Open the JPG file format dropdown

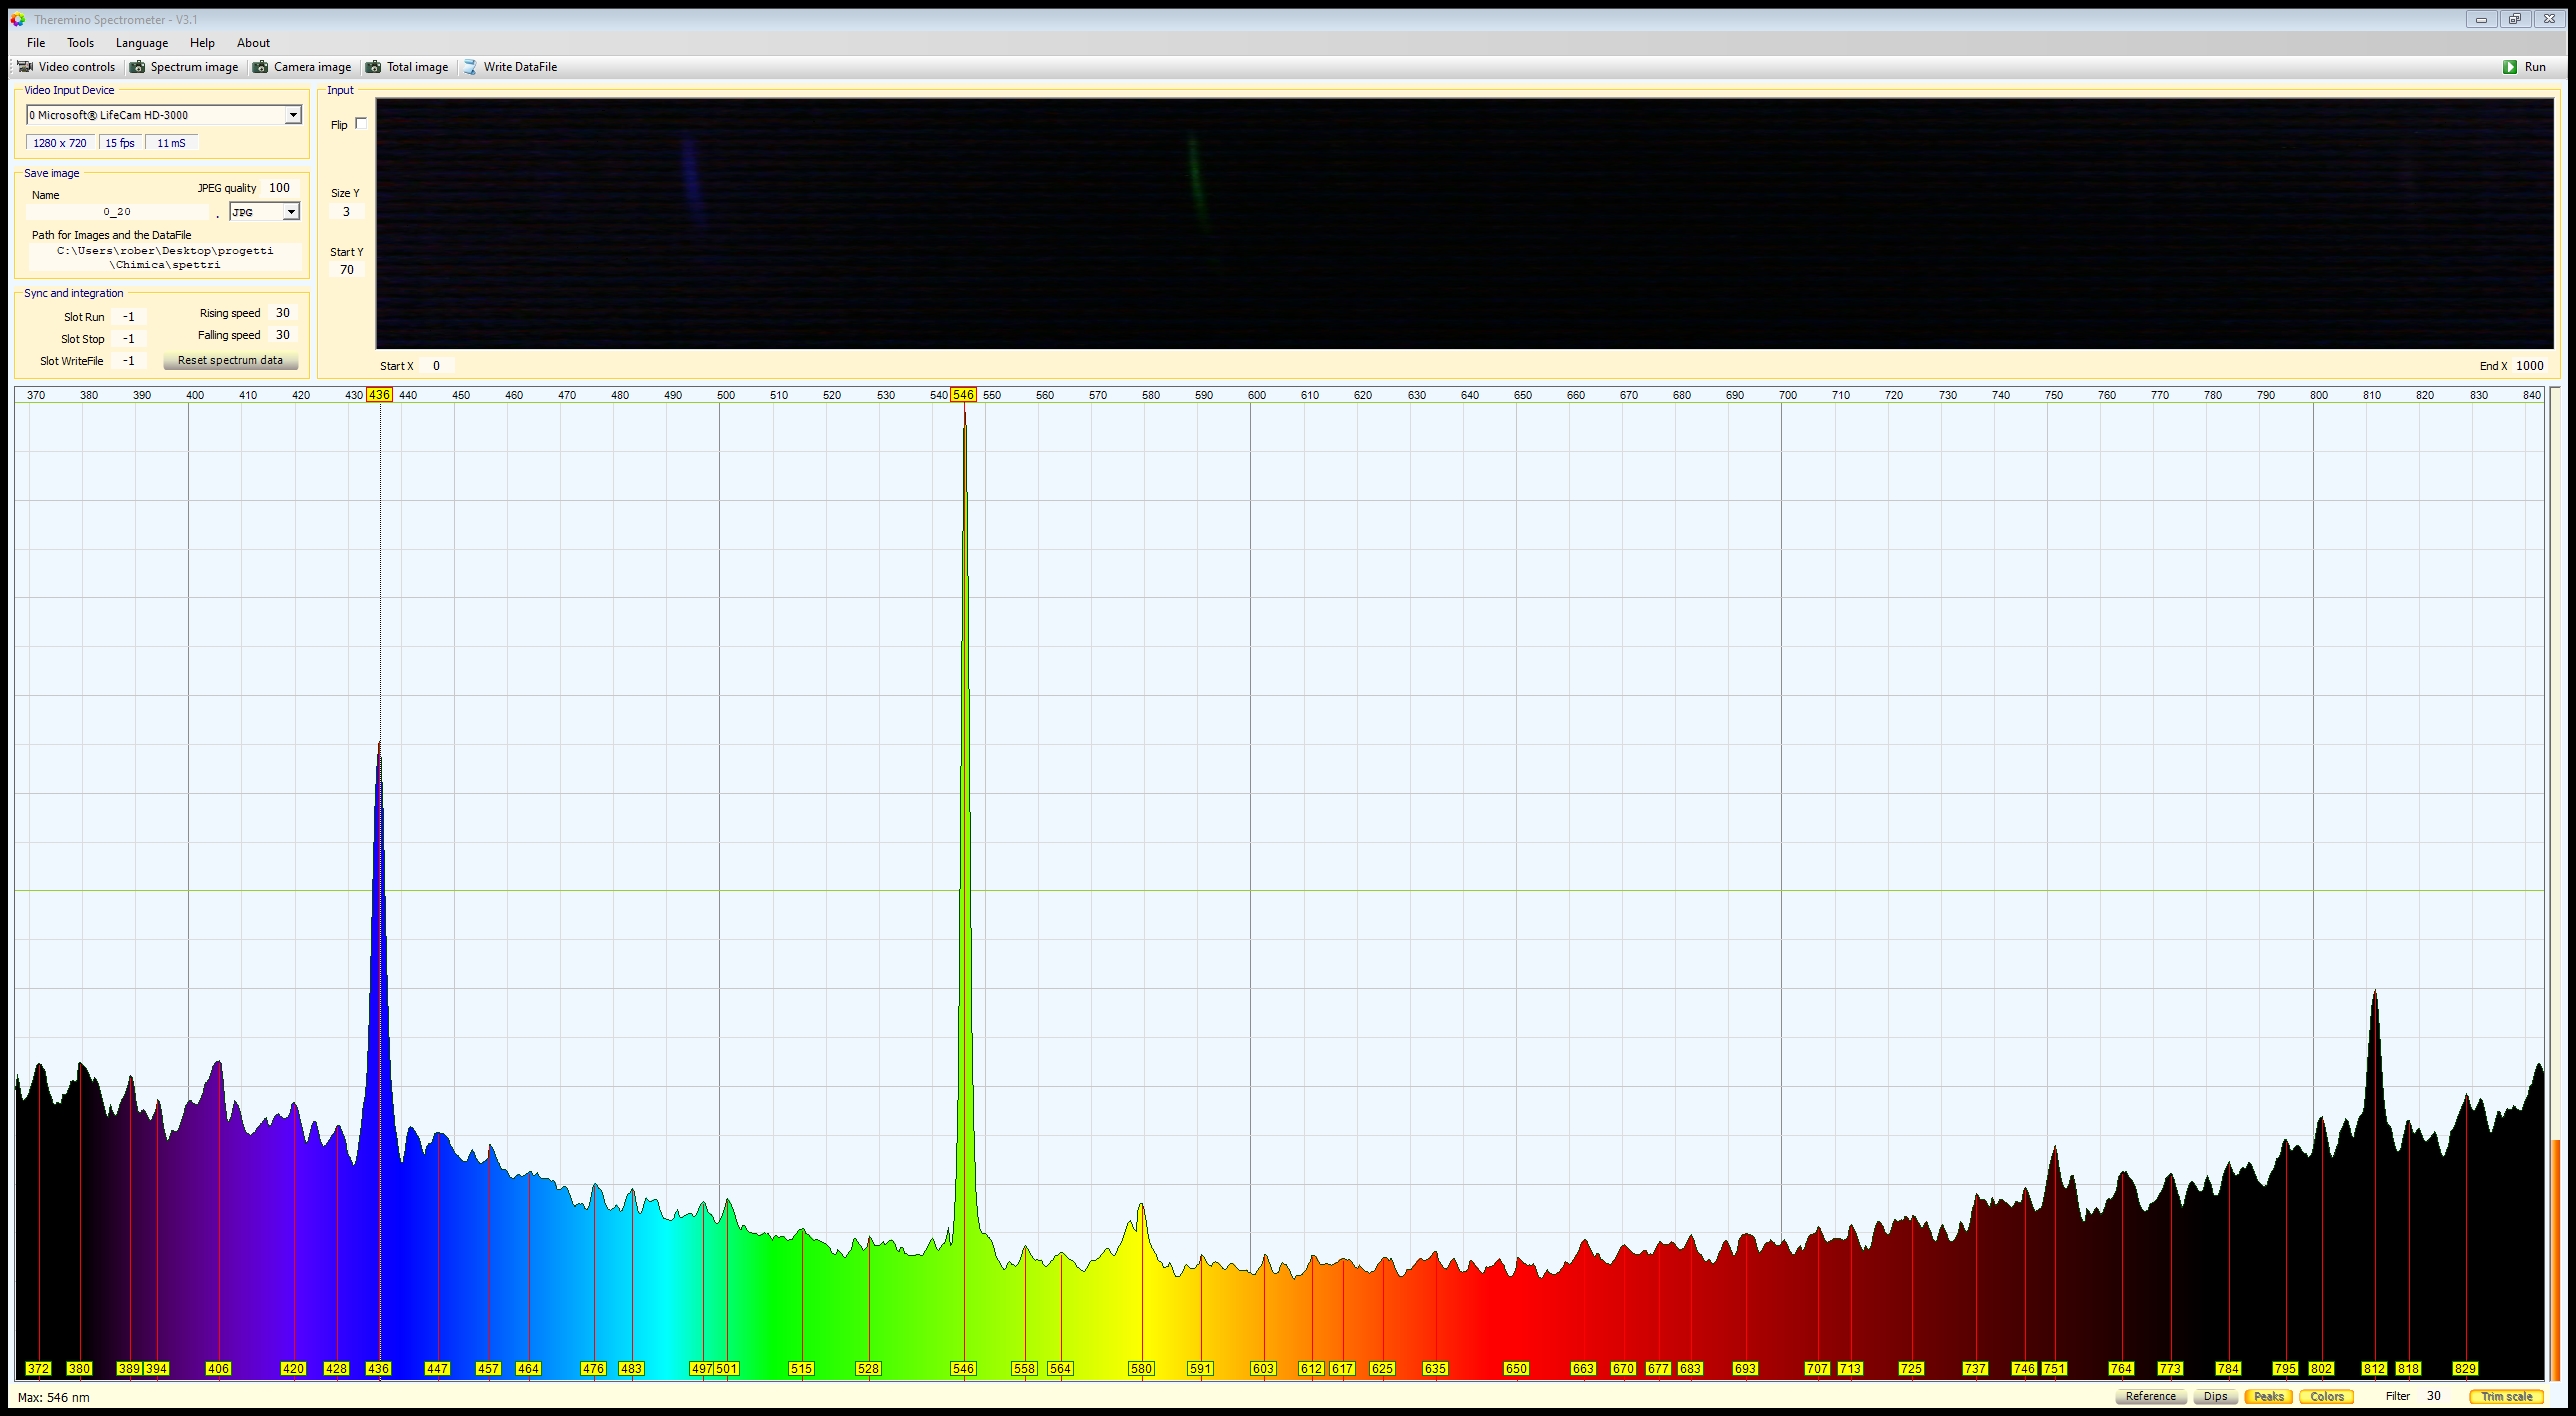(290, 212)
